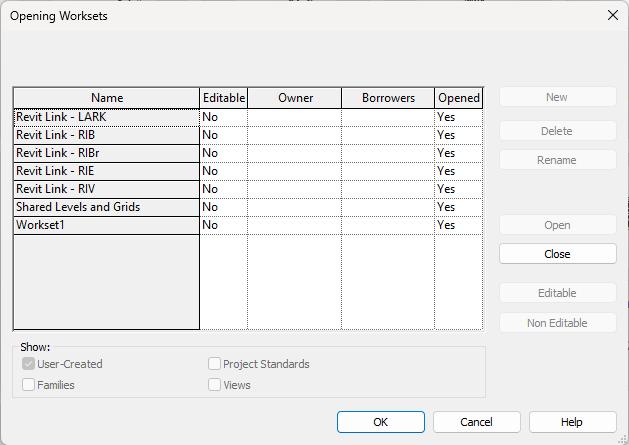Close the Opening Worksets dialog window
Screen dimensions: 629x445
tap(613, 16)
